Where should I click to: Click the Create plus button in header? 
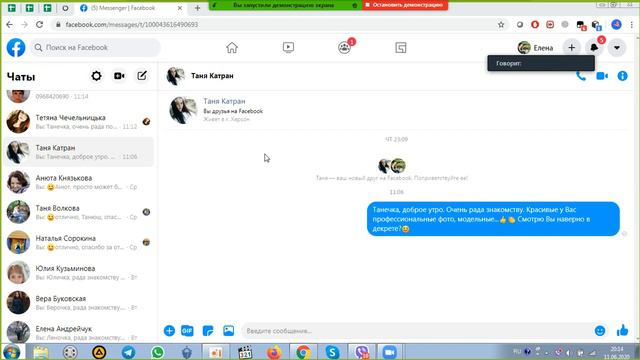(x=571, y=48)
